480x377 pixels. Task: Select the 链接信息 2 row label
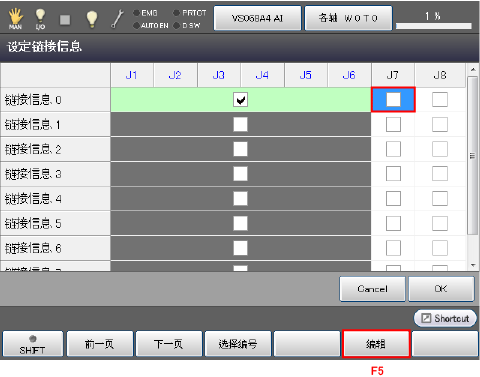[55, 149]
